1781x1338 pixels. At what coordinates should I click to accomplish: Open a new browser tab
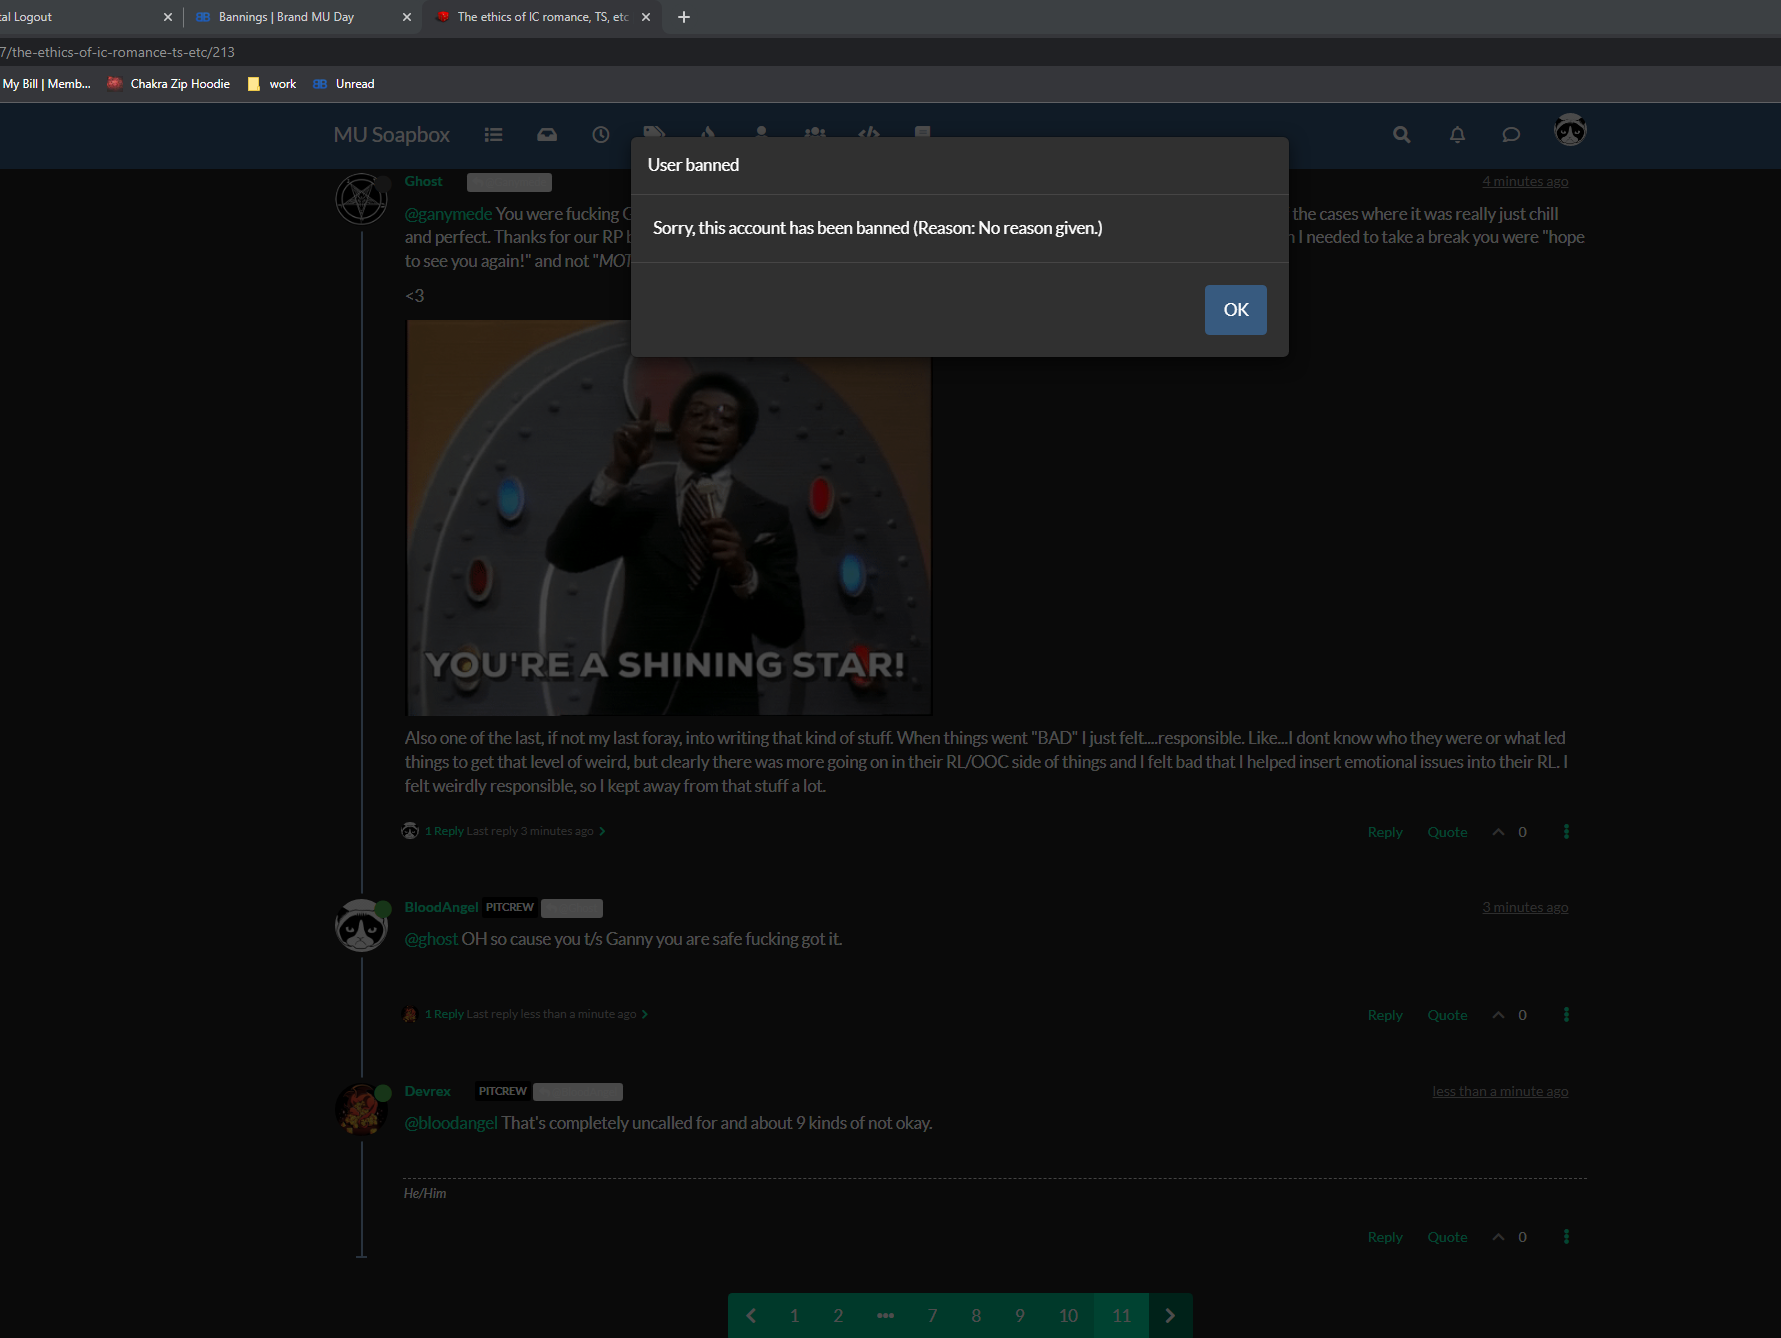pos(684,17)
